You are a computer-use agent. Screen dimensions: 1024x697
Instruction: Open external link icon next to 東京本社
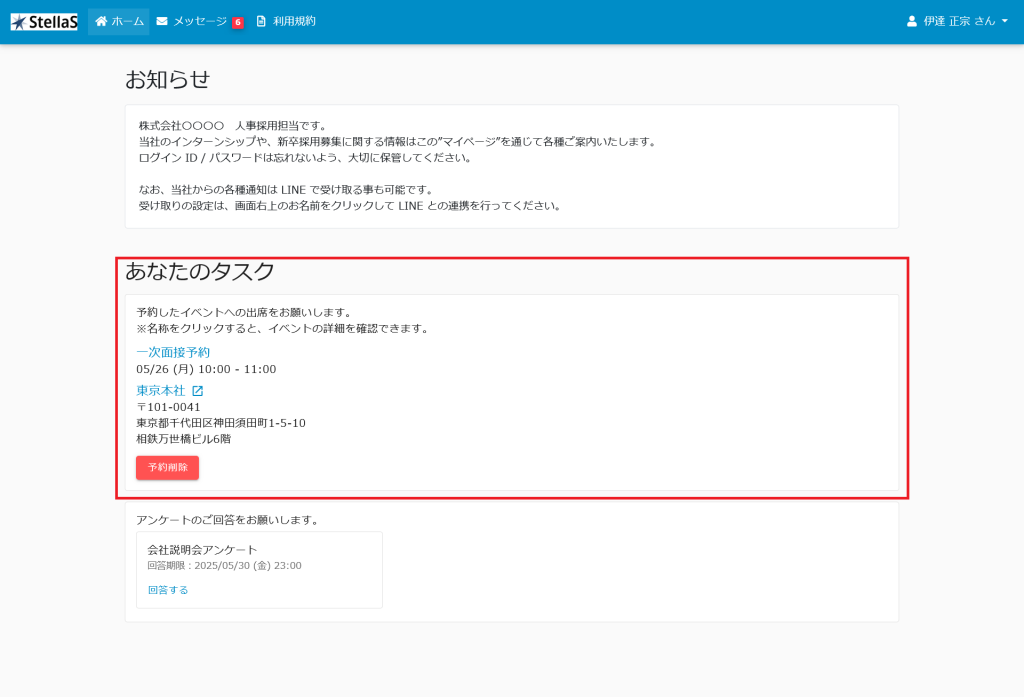[x=197, y=391]
